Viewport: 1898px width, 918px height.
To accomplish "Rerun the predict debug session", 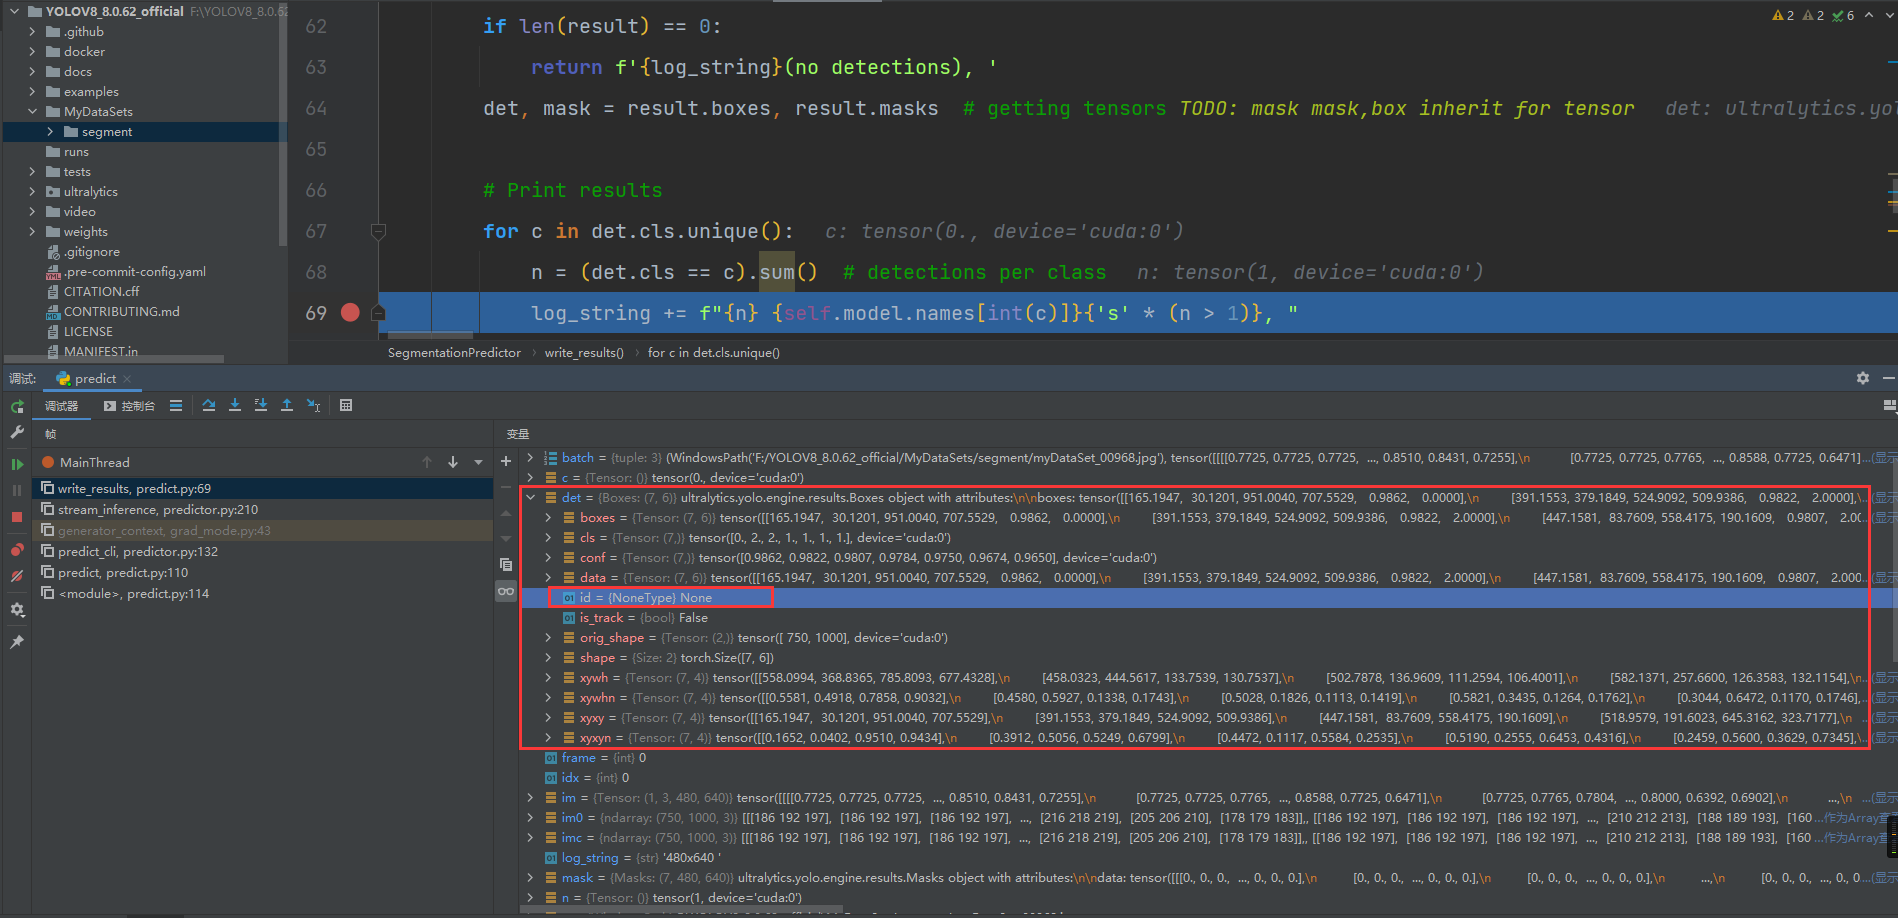I will [16, 406].
